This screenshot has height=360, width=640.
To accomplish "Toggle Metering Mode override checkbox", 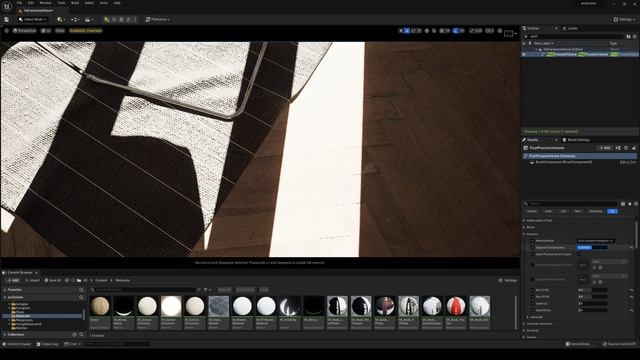I will pos(532,241).
